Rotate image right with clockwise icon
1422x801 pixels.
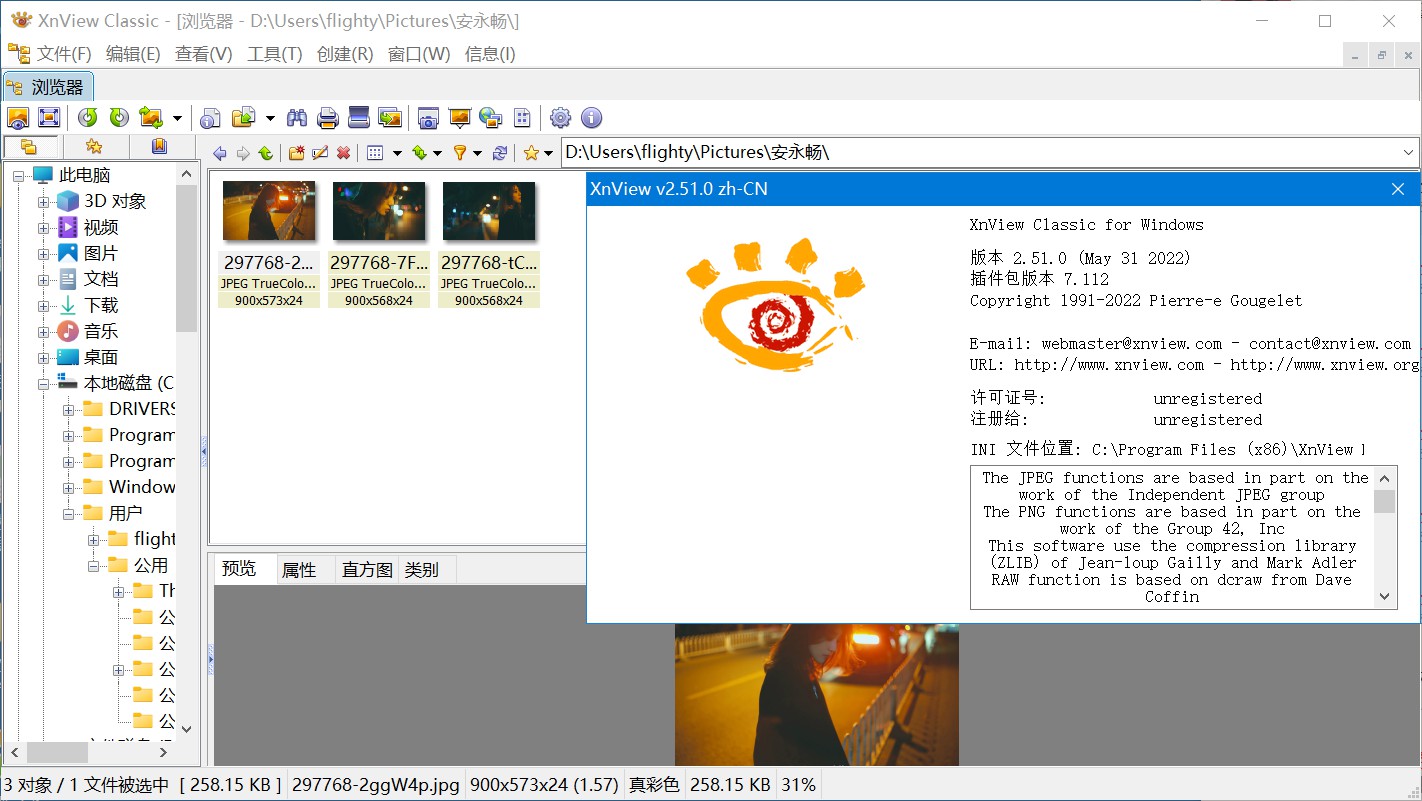point(119,118)
